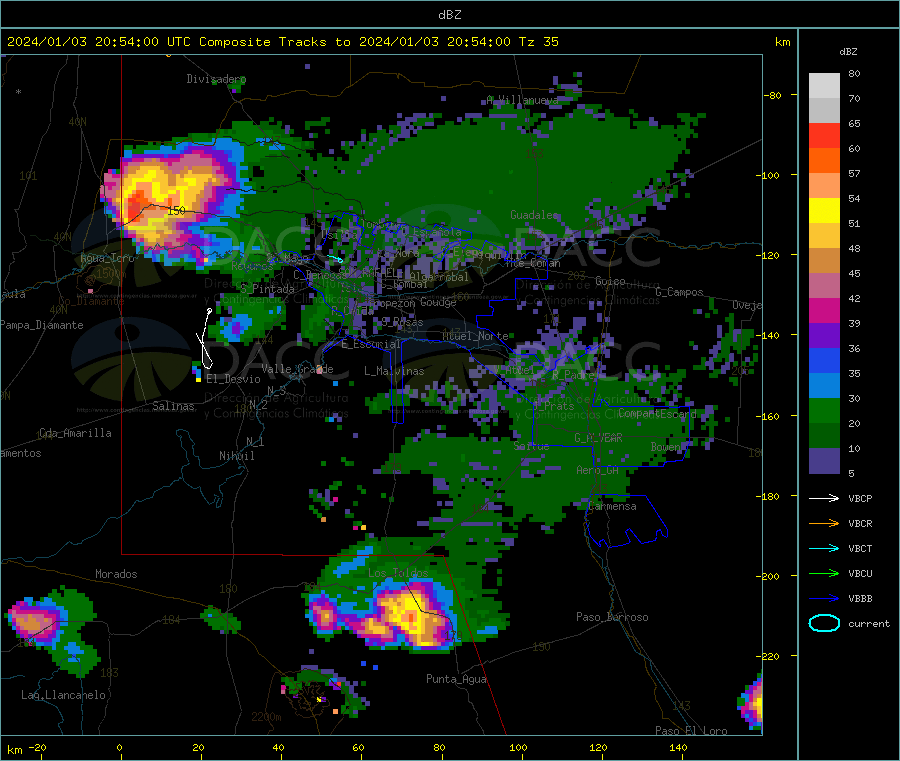Click the storm cell core below Los_Toldos

click(x=409, y=615)
